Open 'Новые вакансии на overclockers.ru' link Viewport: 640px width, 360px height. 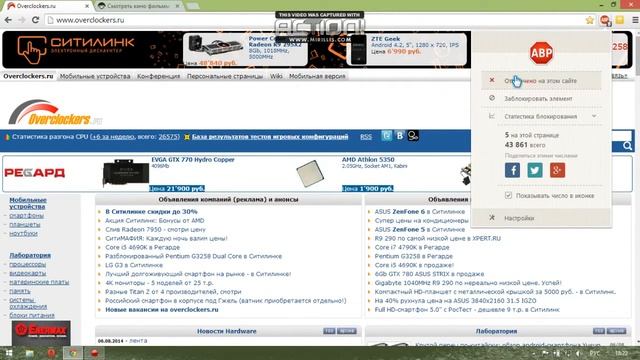[x=162, y=309]
